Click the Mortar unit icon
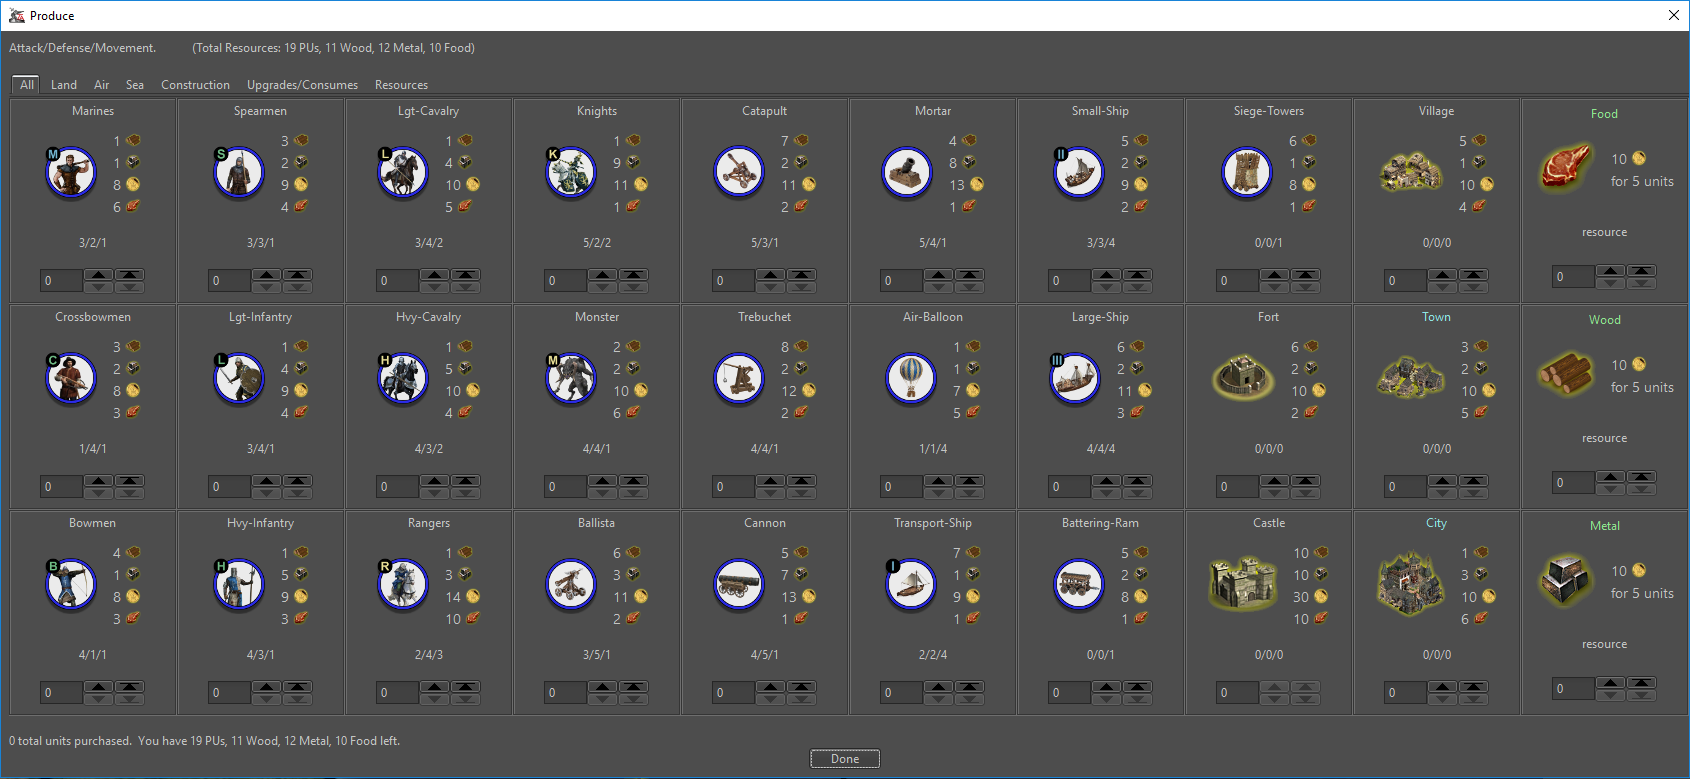 click(x=907, y=172)
